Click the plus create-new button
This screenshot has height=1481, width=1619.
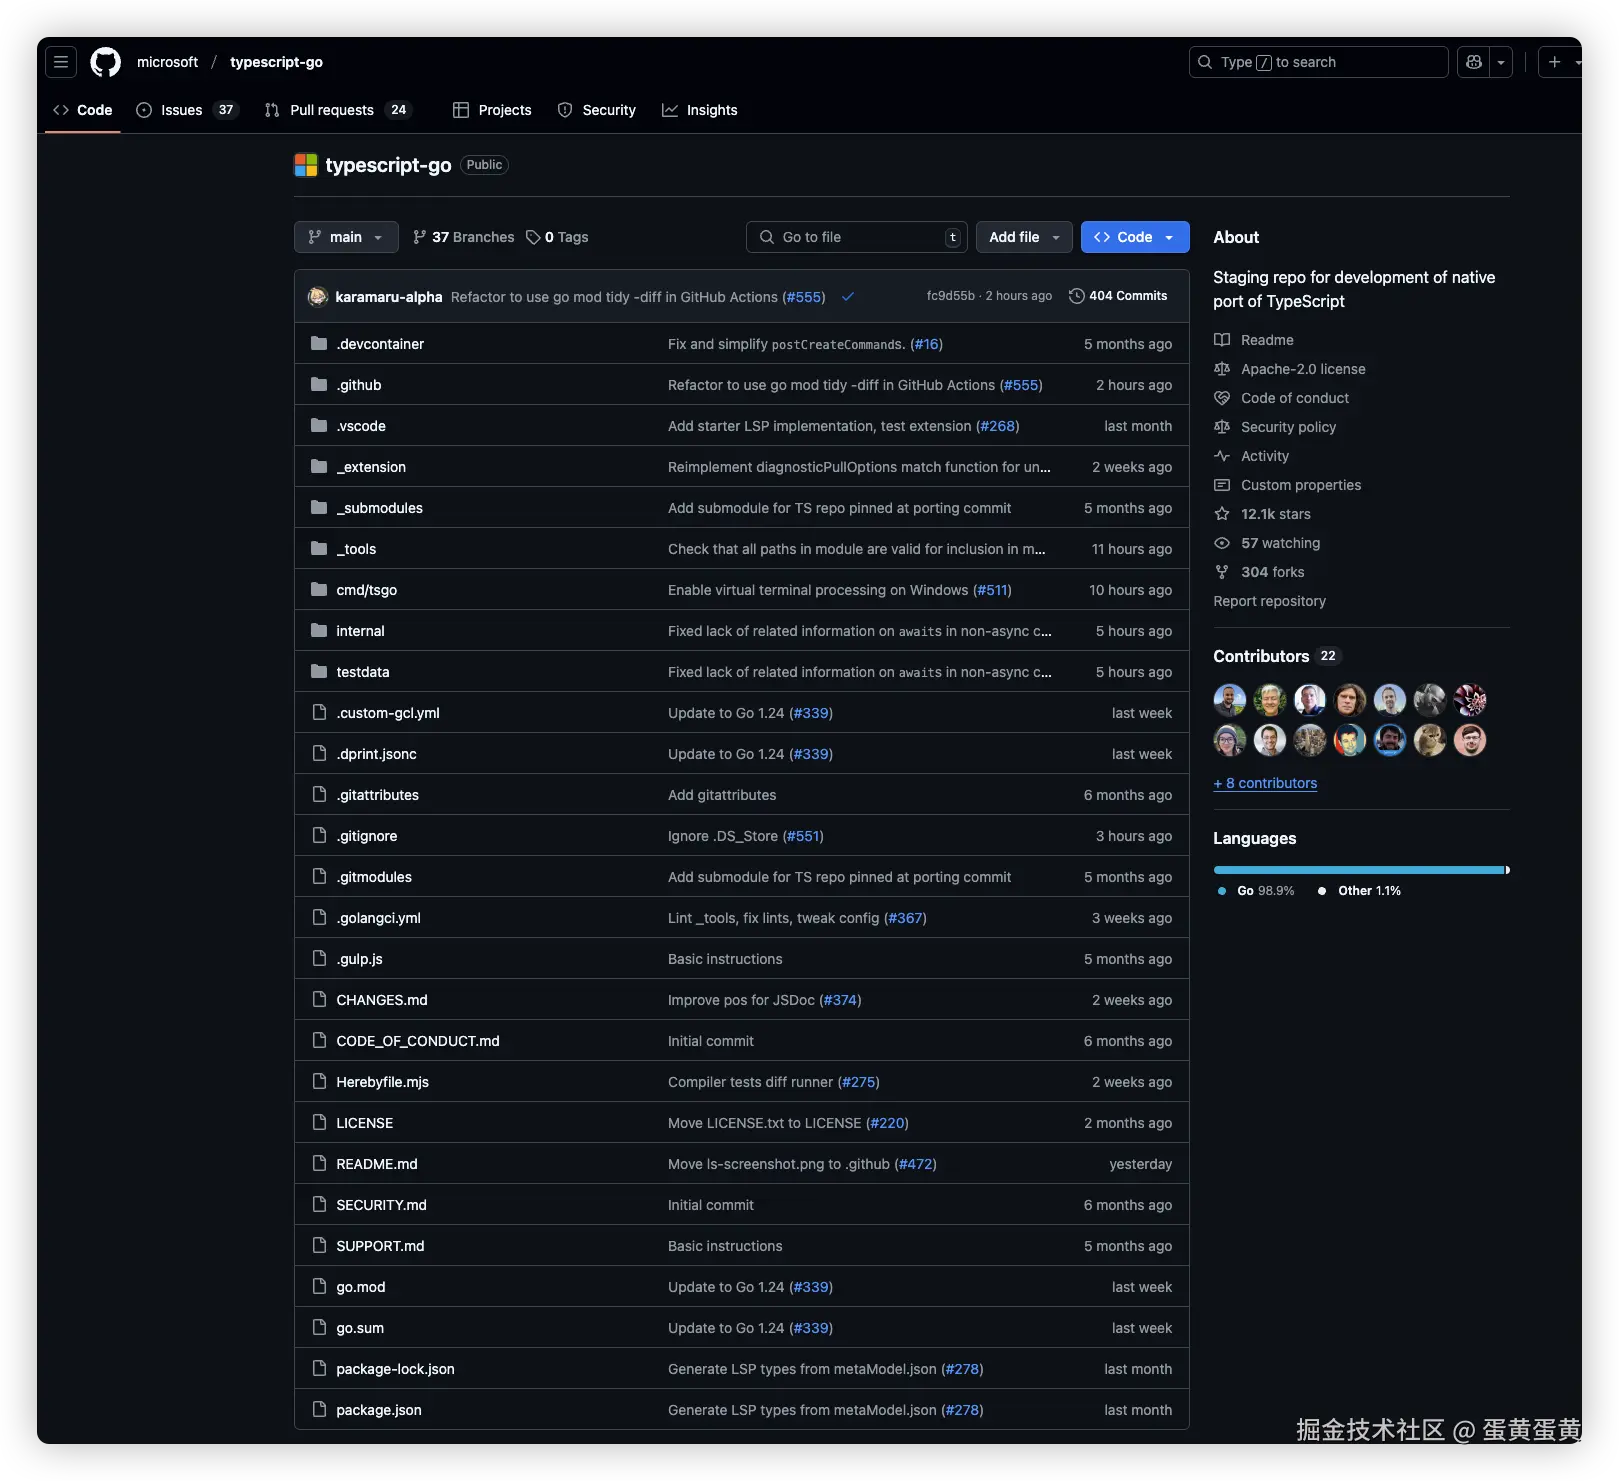(1554, 62)
